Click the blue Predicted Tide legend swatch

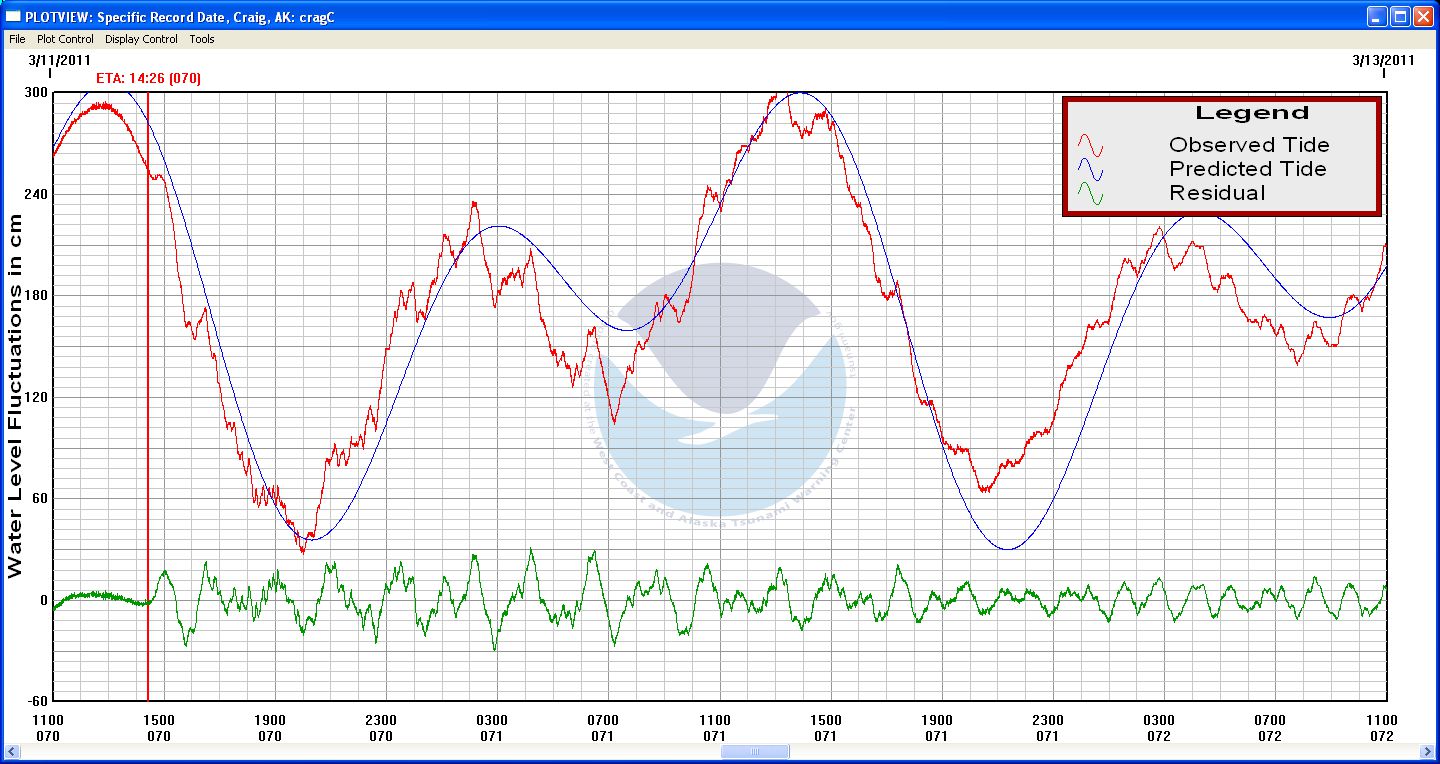click(1090, 170)
